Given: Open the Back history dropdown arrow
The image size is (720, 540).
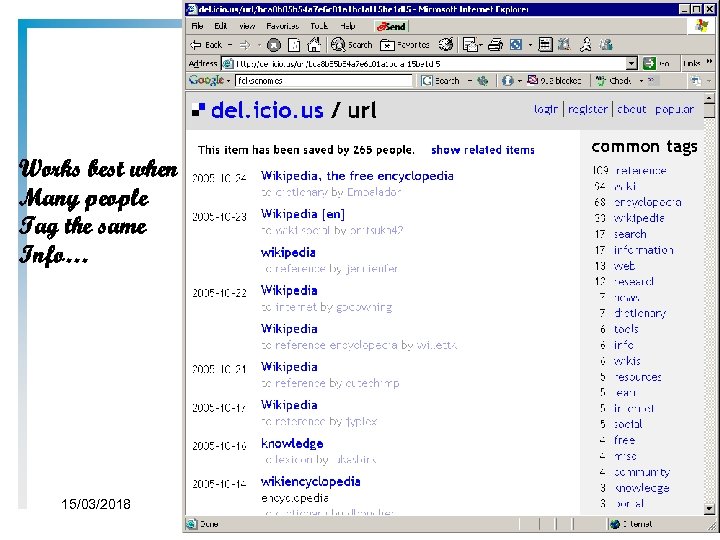Looking at the screenshot, I should [x=230, y=45].
